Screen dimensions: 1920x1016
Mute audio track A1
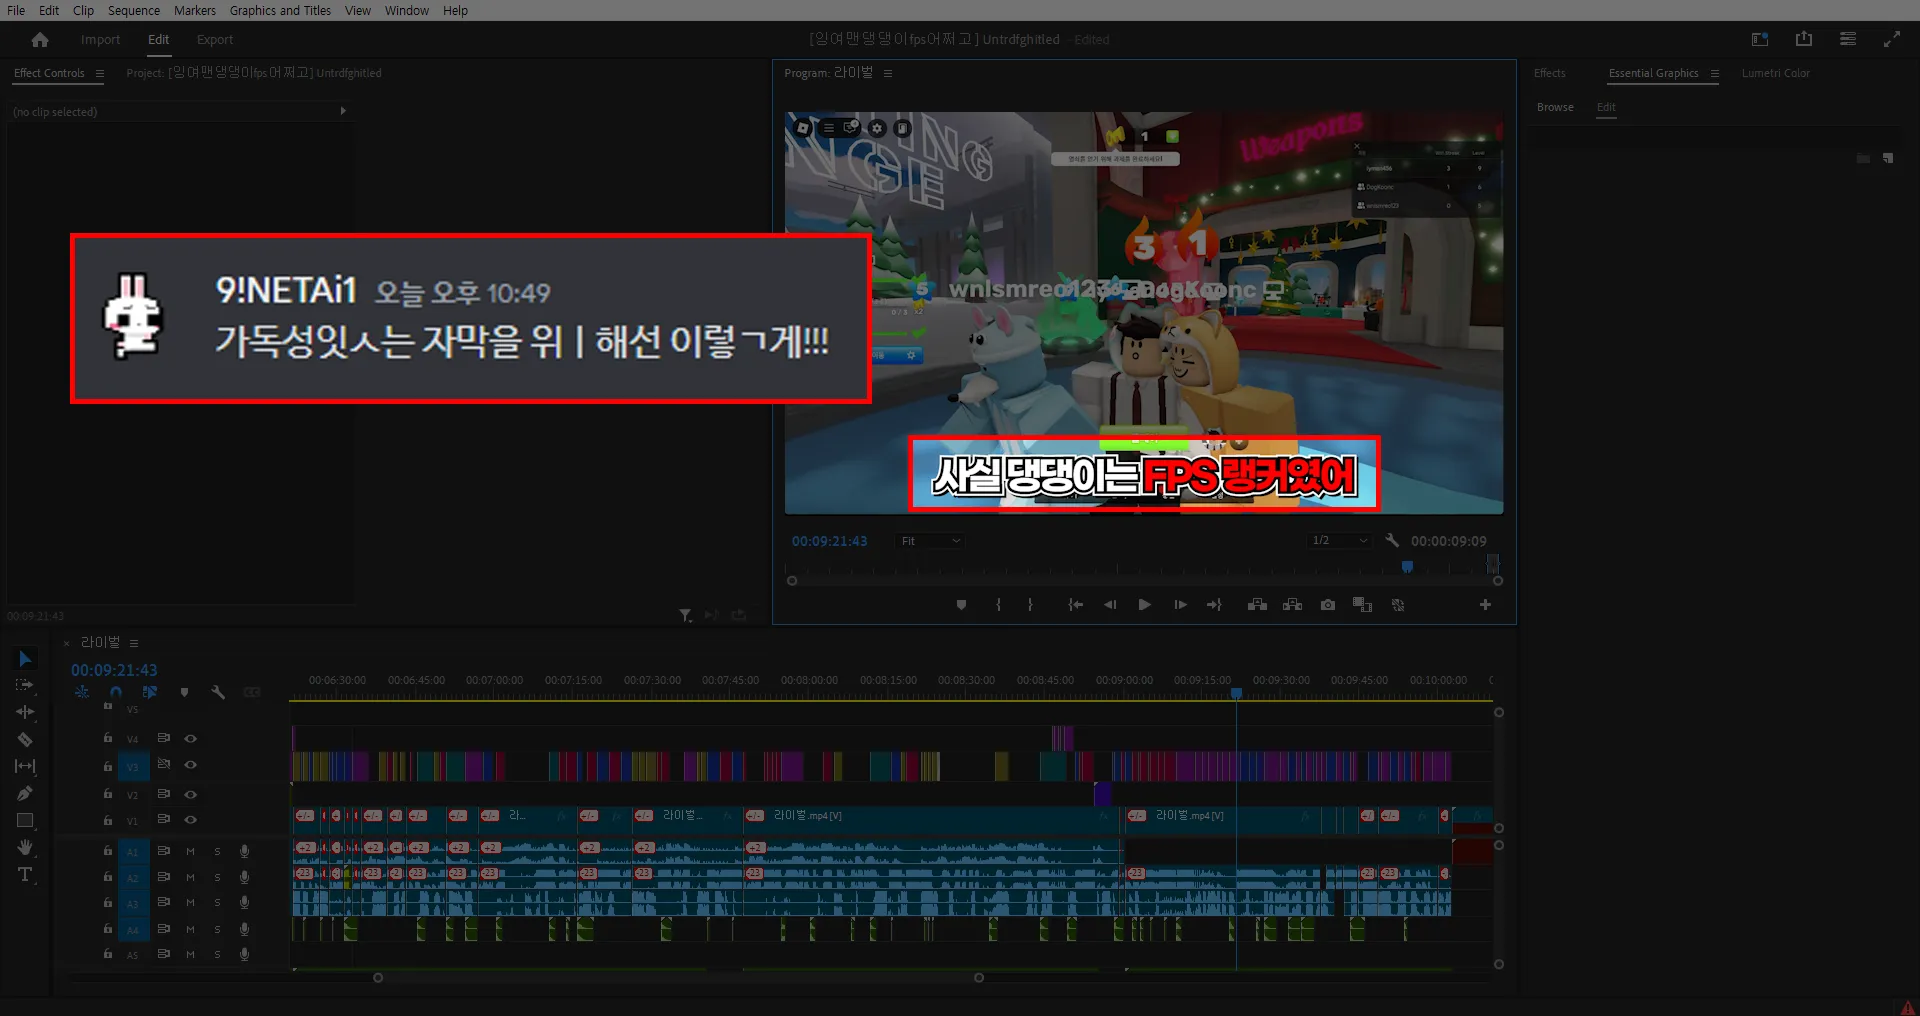pos(190,851)
